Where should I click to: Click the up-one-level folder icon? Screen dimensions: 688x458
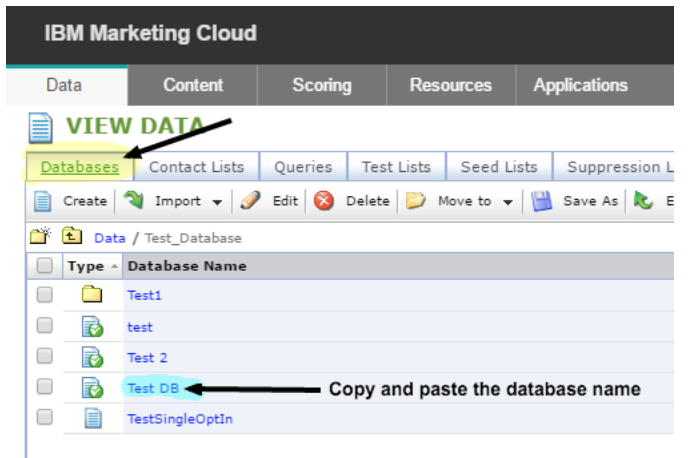pyautogui.click(x=72, y=236)
